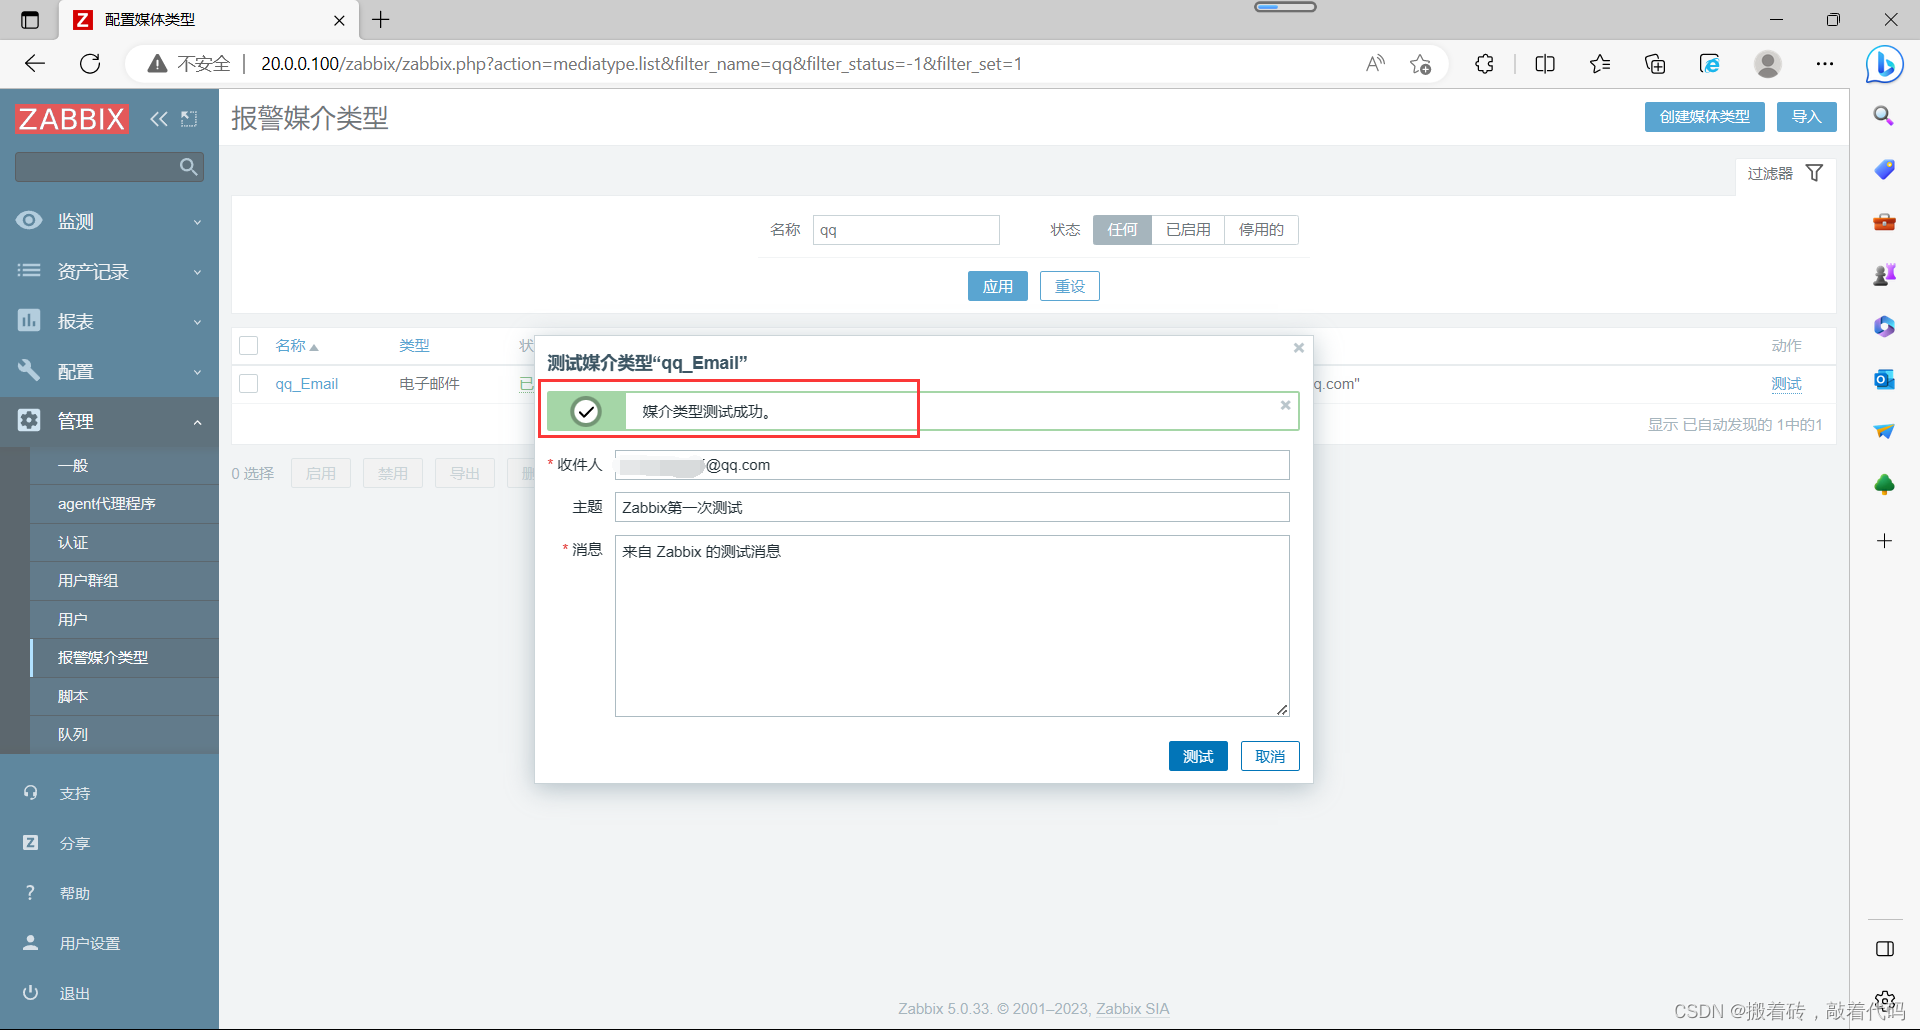1920x1030 pixels.
Task: Expand the 监测 menu section
Action: click(109, 221)
